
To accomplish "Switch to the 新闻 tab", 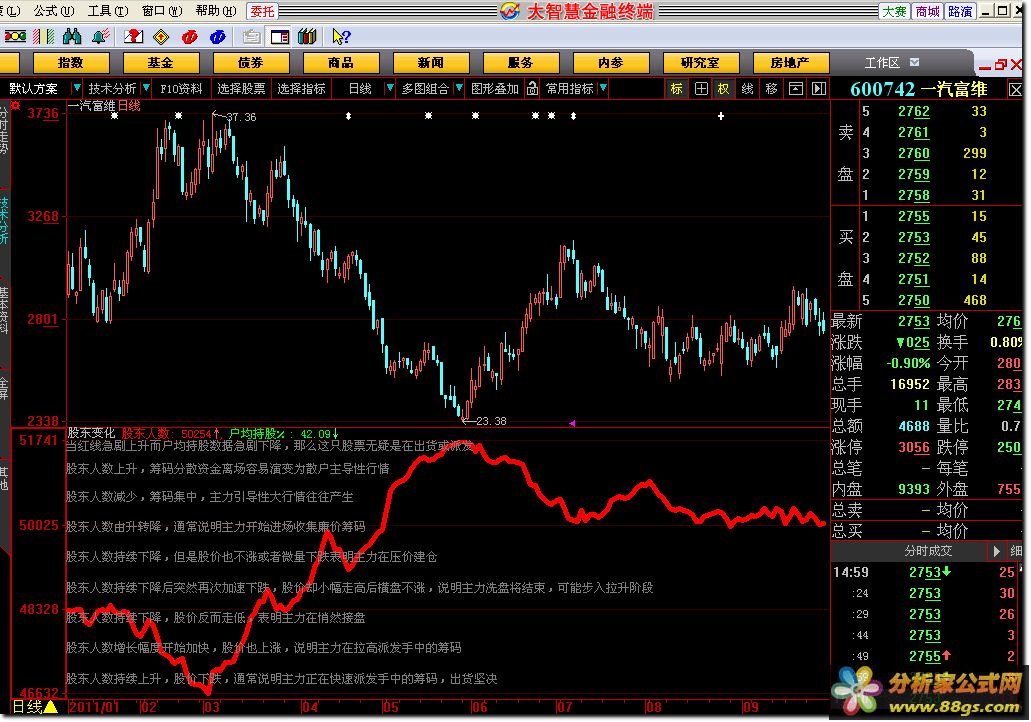I will tap(431, 62).
